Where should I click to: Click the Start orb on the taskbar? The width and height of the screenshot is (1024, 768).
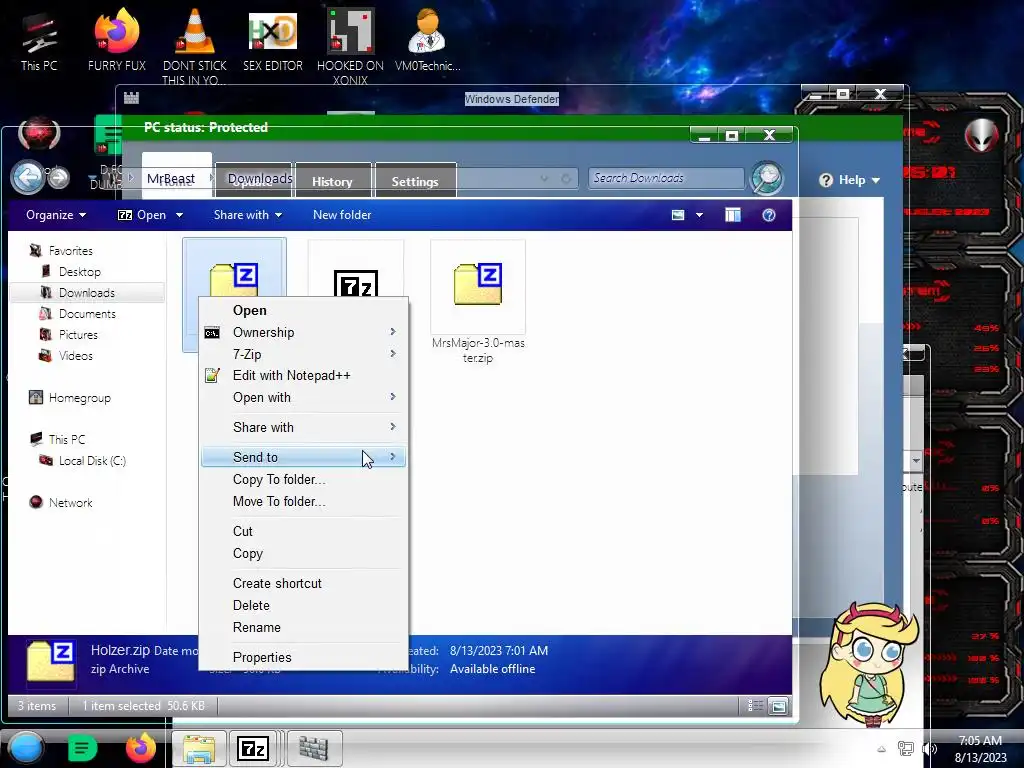pos(26,748)
